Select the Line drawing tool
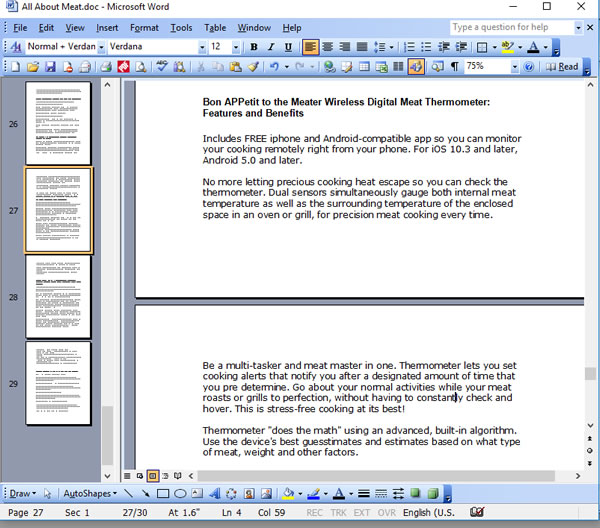This screenshot has width=600, height=528. [x=129, y=494]
